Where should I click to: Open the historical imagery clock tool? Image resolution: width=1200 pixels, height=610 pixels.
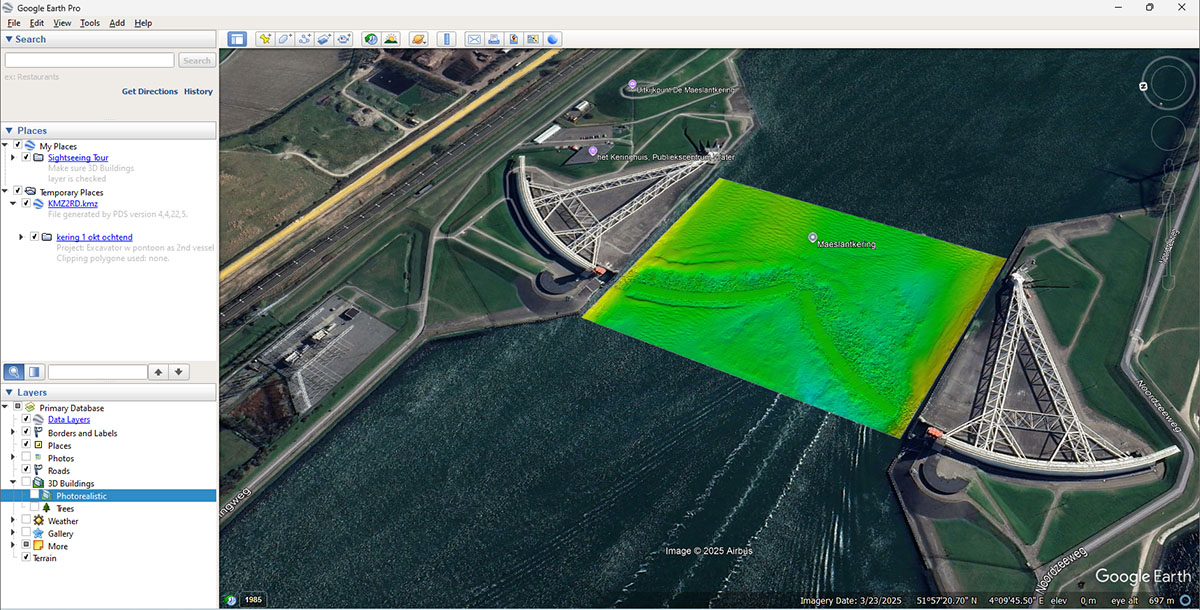[371, 39]
